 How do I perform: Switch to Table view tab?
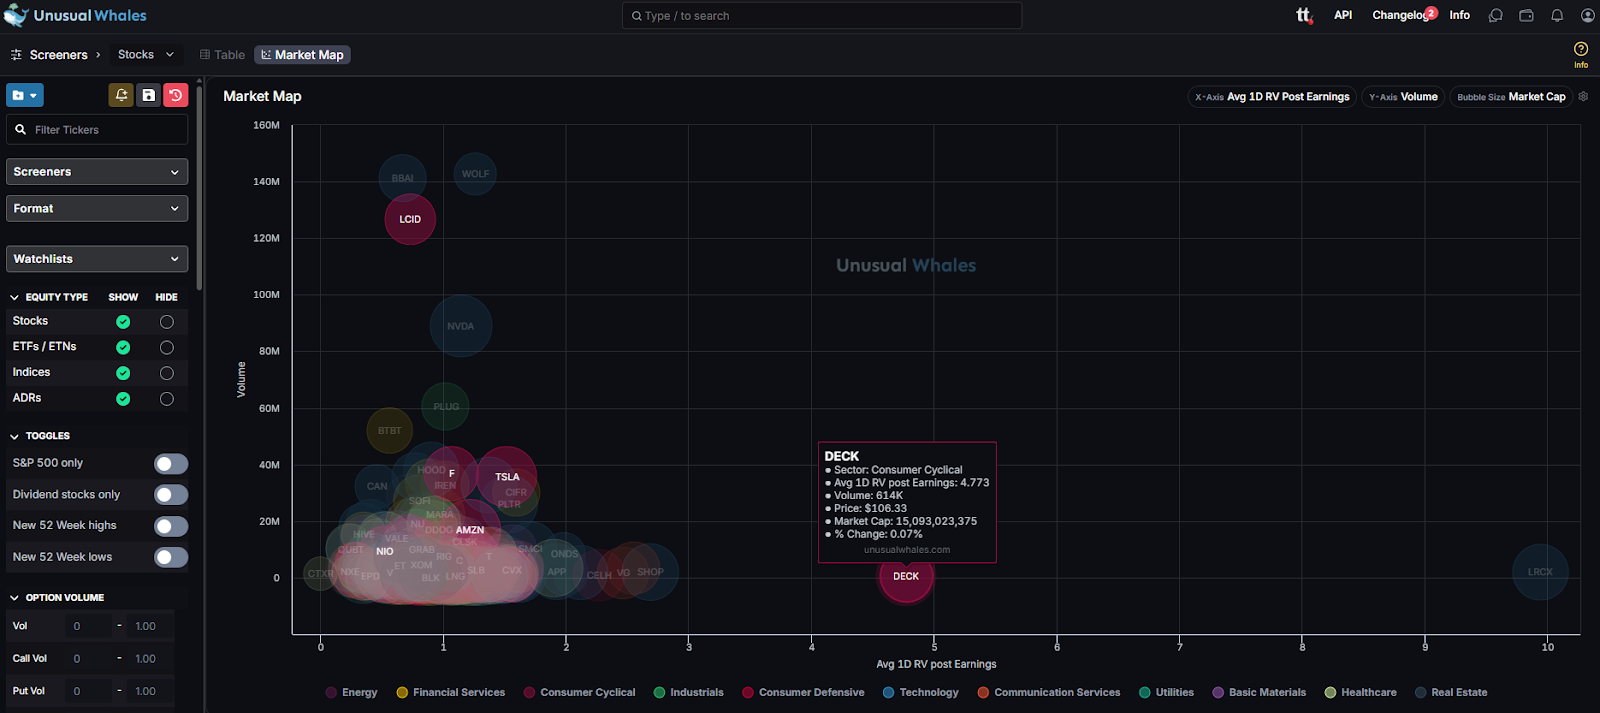[222, 55]
